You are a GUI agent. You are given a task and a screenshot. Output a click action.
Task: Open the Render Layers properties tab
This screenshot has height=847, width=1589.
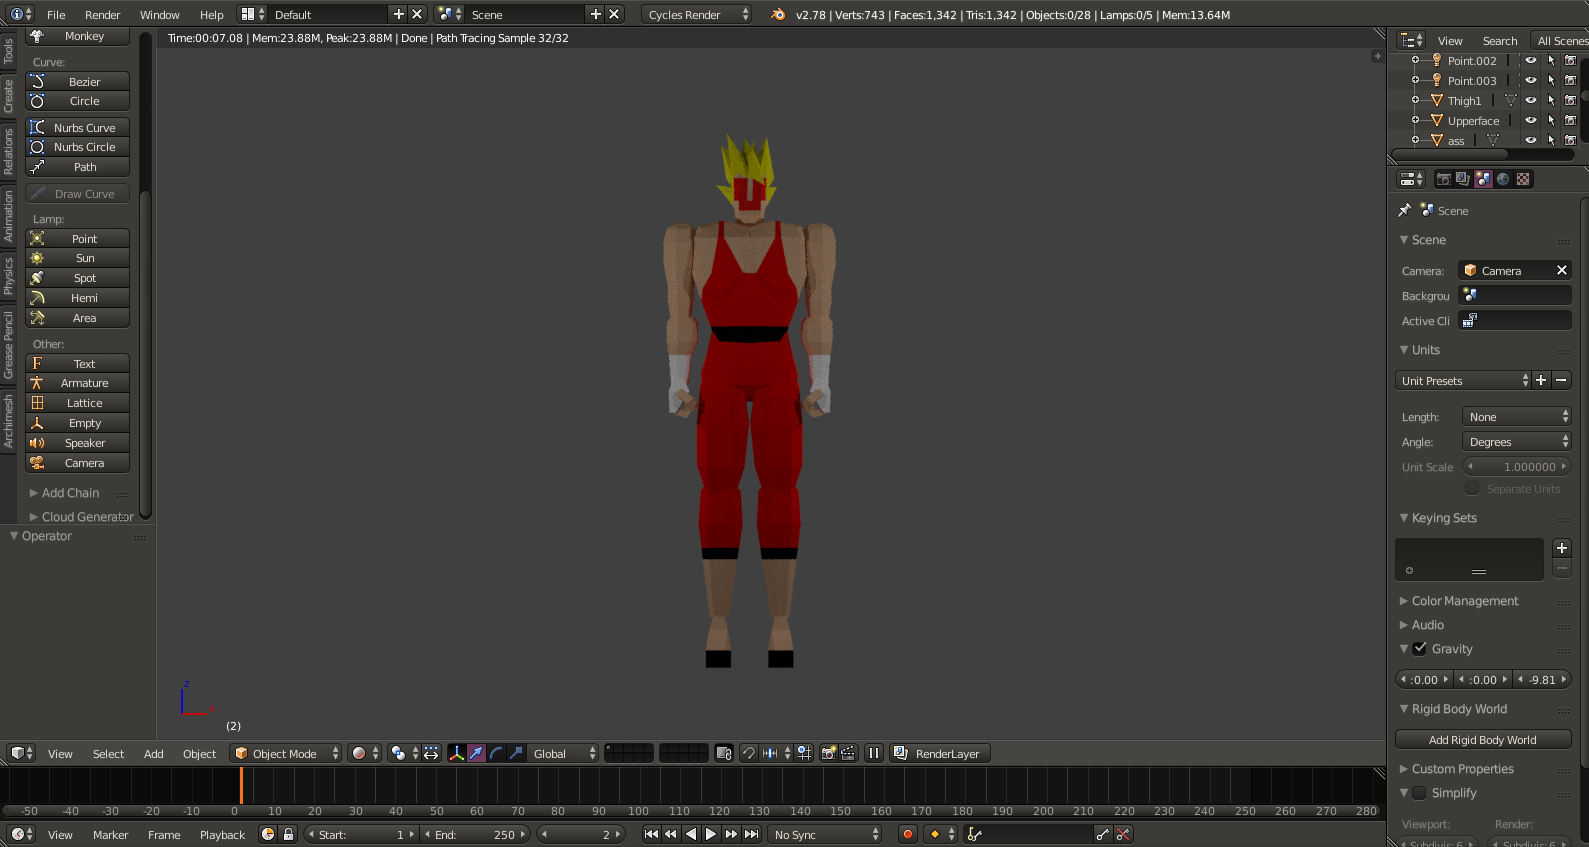coord(1463,179)
